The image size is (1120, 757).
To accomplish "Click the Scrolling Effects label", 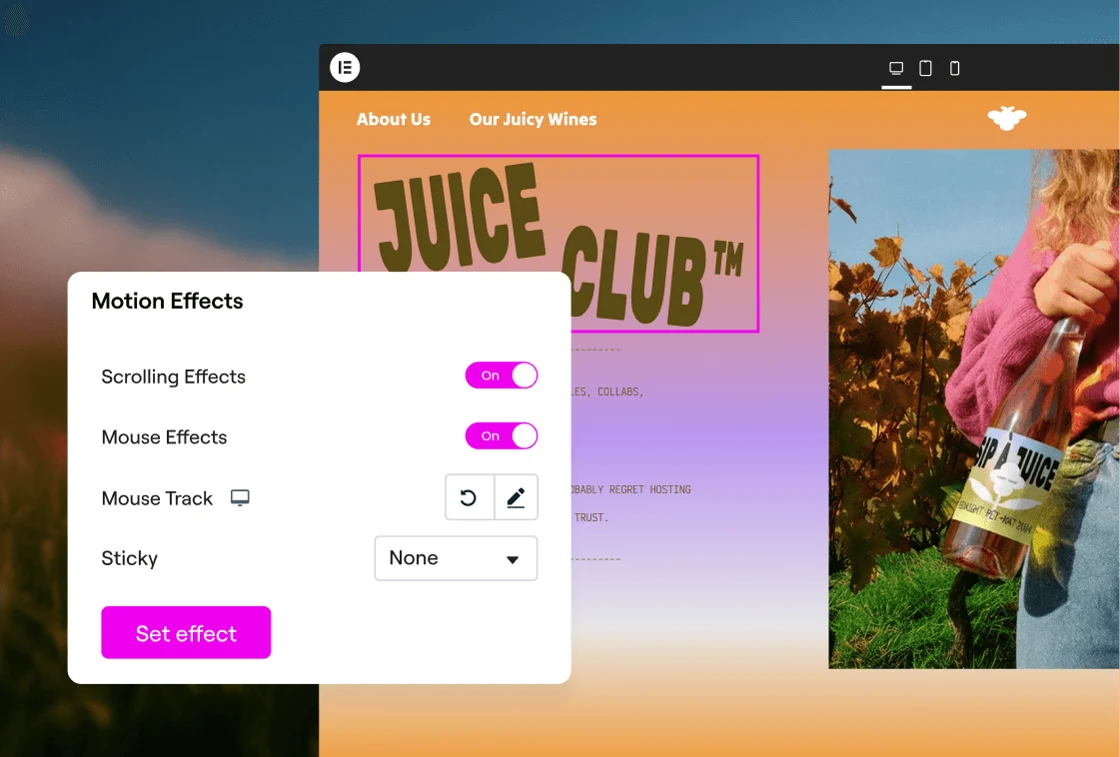I will coord(174,376).
